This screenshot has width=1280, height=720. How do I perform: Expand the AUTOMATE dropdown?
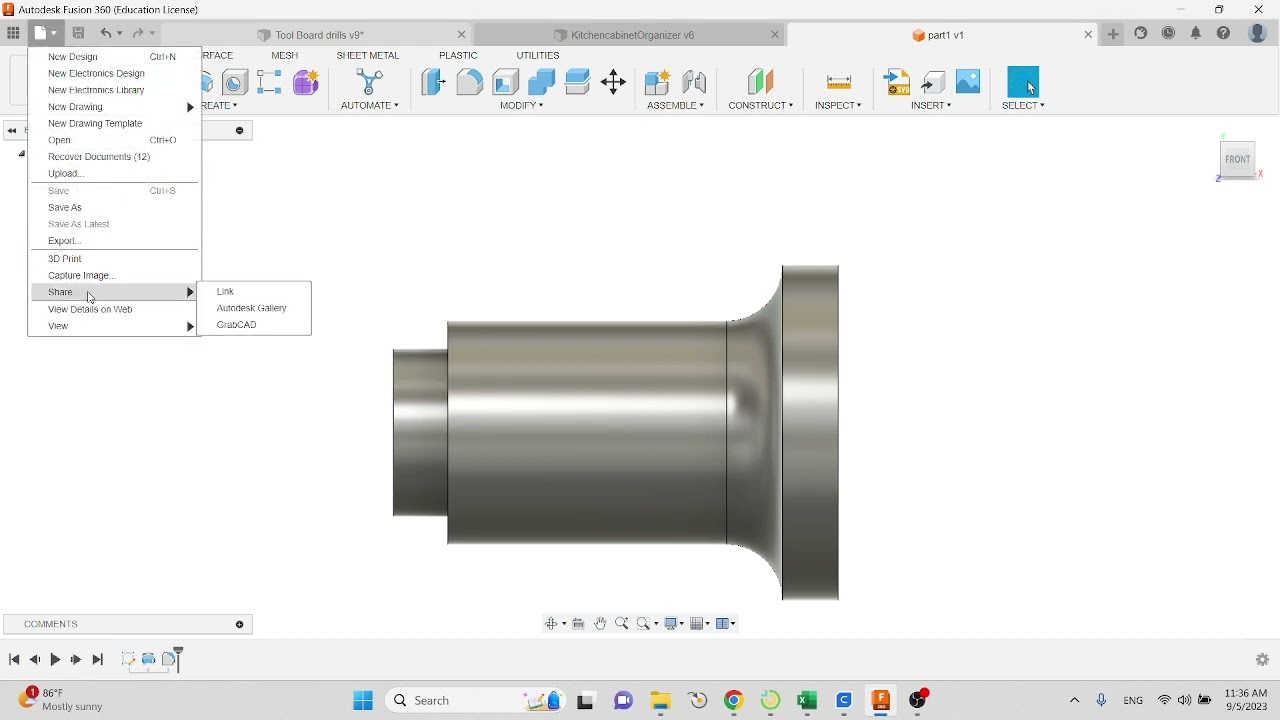pos(370,106)
